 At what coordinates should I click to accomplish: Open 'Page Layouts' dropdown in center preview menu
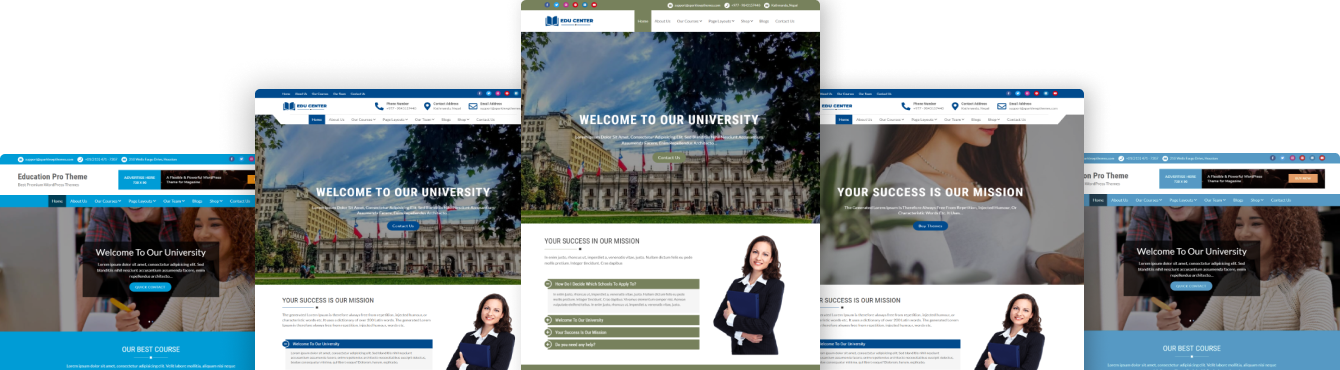click(x=721, y=21)
